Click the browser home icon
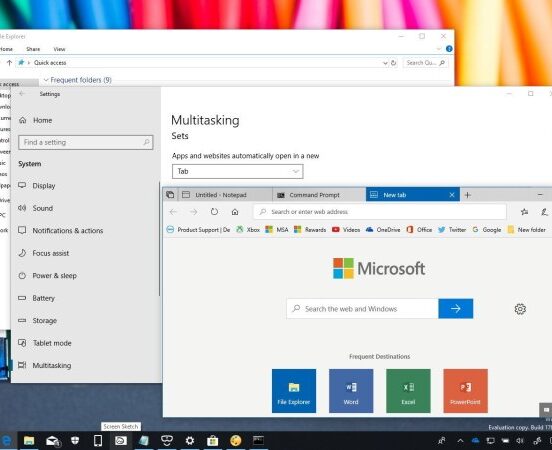Image resolution: width=552 pixels, height=450 pixels. coord(235,212)
